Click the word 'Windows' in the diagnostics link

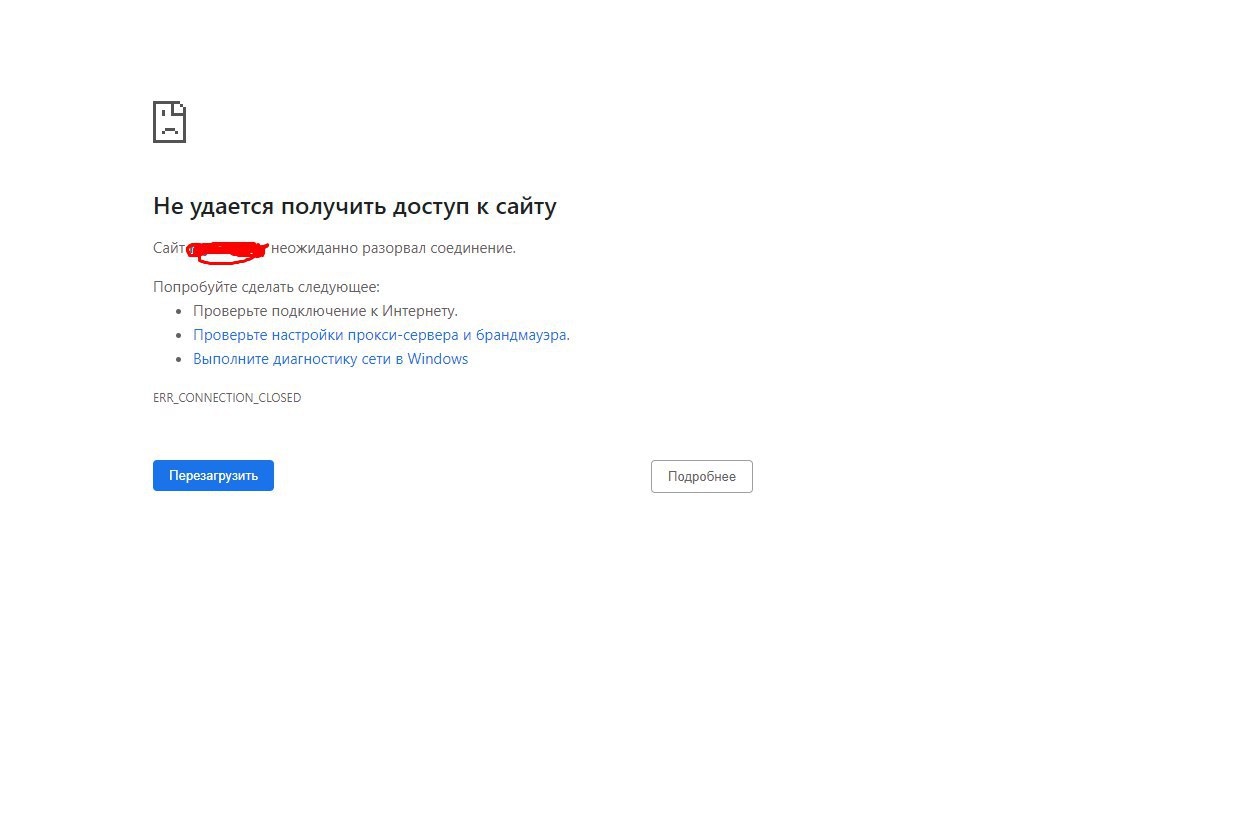[438, 359]
